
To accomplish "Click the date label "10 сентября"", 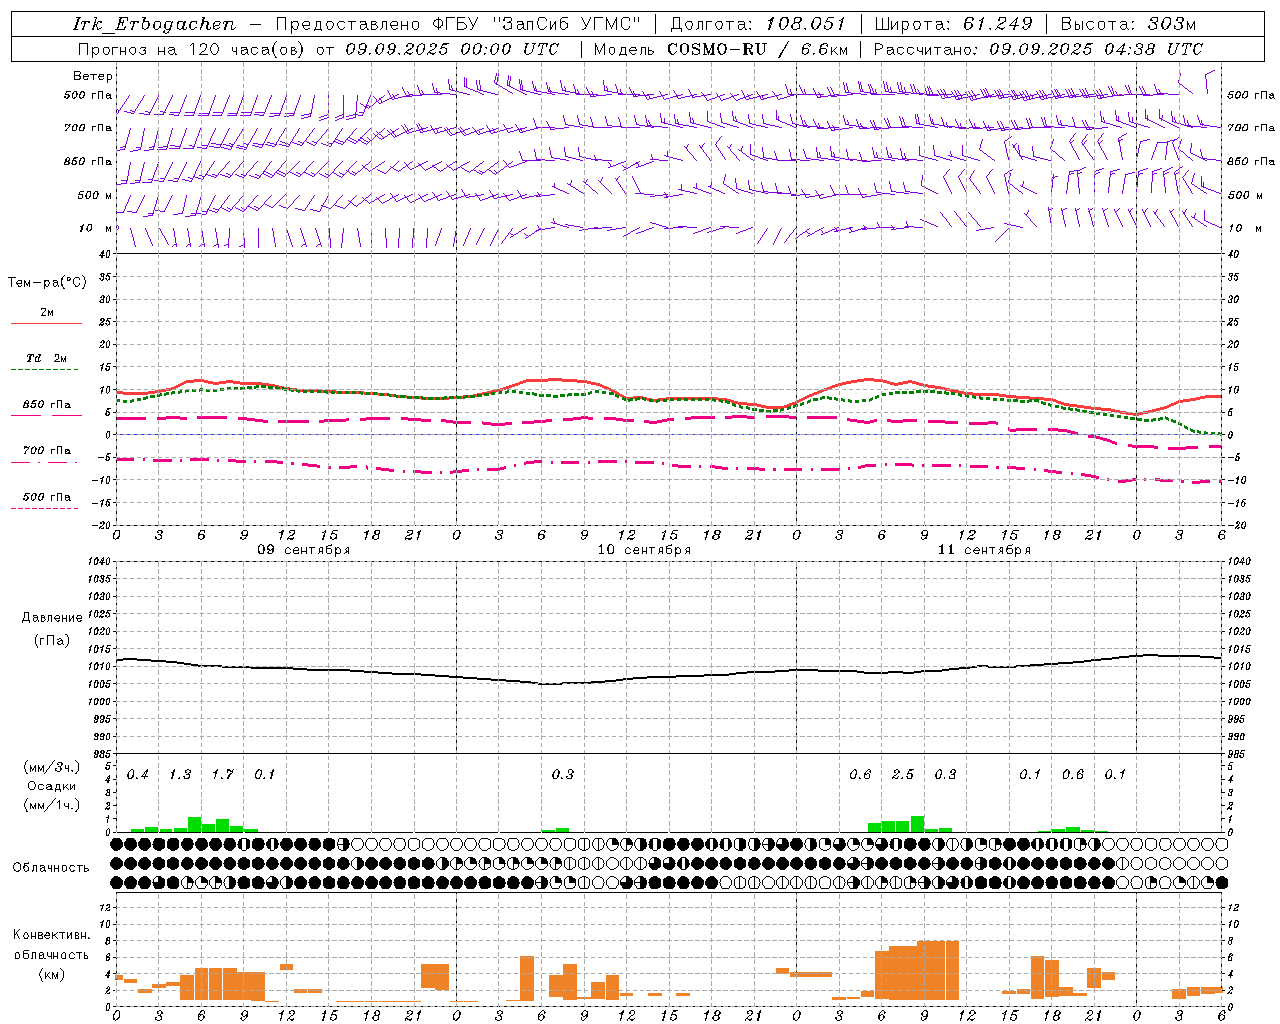I will [x=644, y=550].
